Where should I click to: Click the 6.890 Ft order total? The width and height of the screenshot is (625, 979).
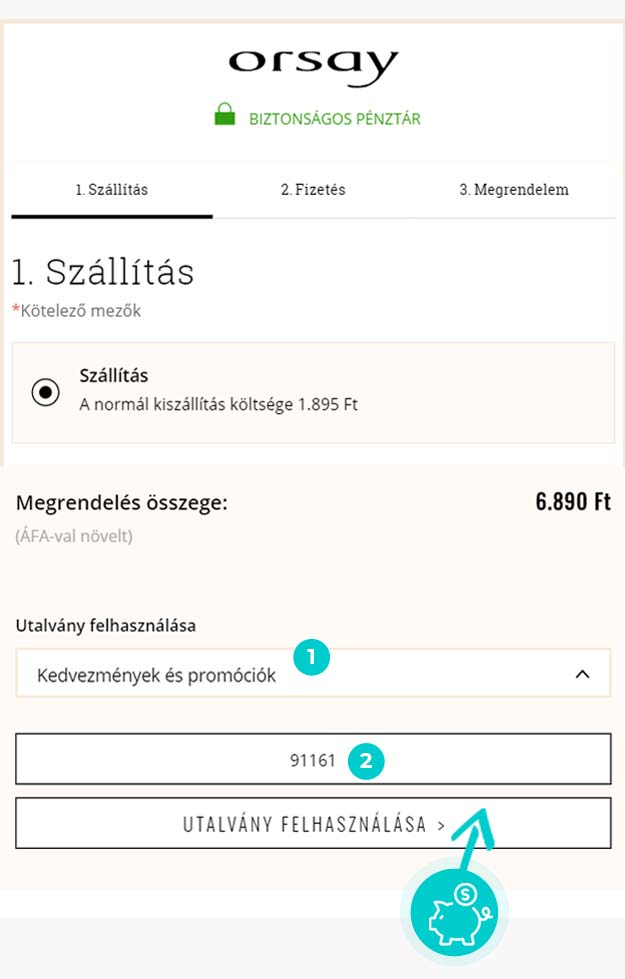click(x=573, y=502)
